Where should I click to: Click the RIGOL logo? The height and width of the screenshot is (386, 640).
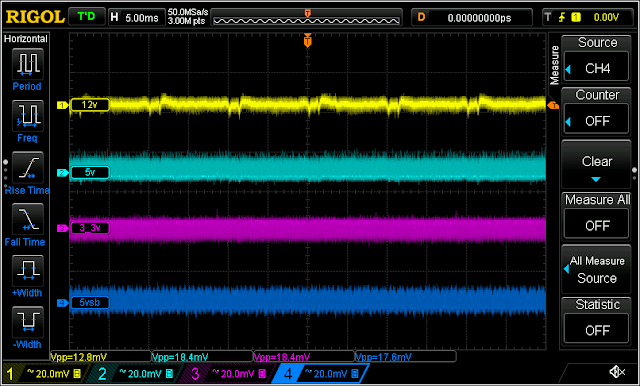tap(35, 17)
